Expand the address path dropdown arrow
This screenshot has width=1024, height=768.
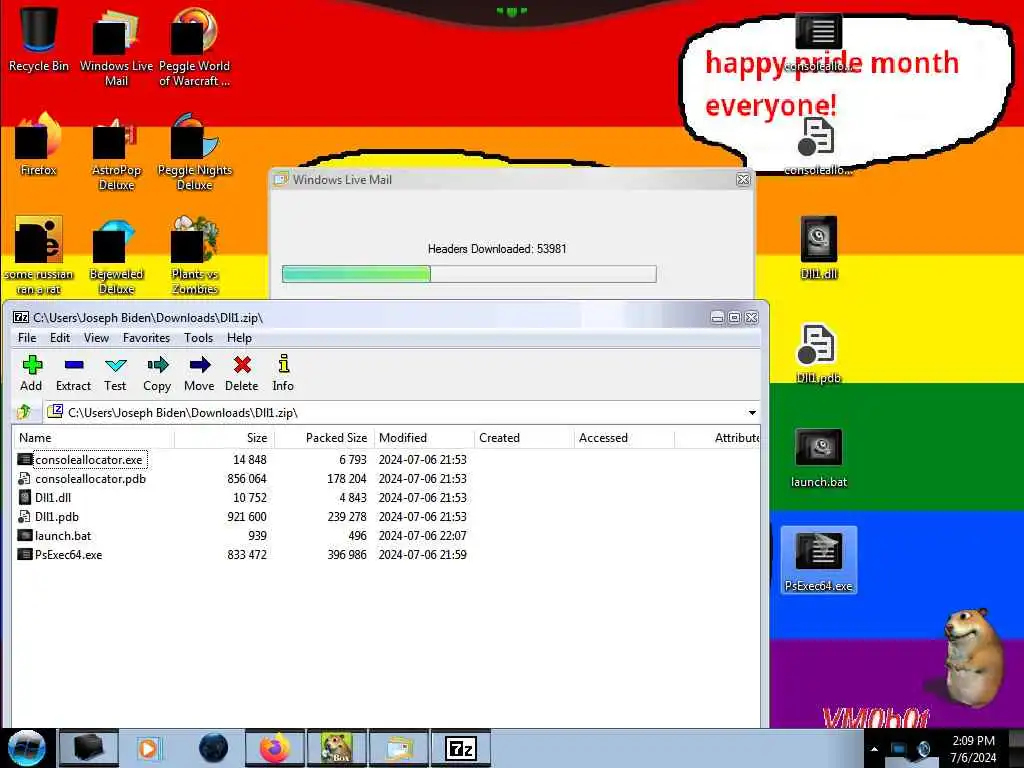(752, 413)
